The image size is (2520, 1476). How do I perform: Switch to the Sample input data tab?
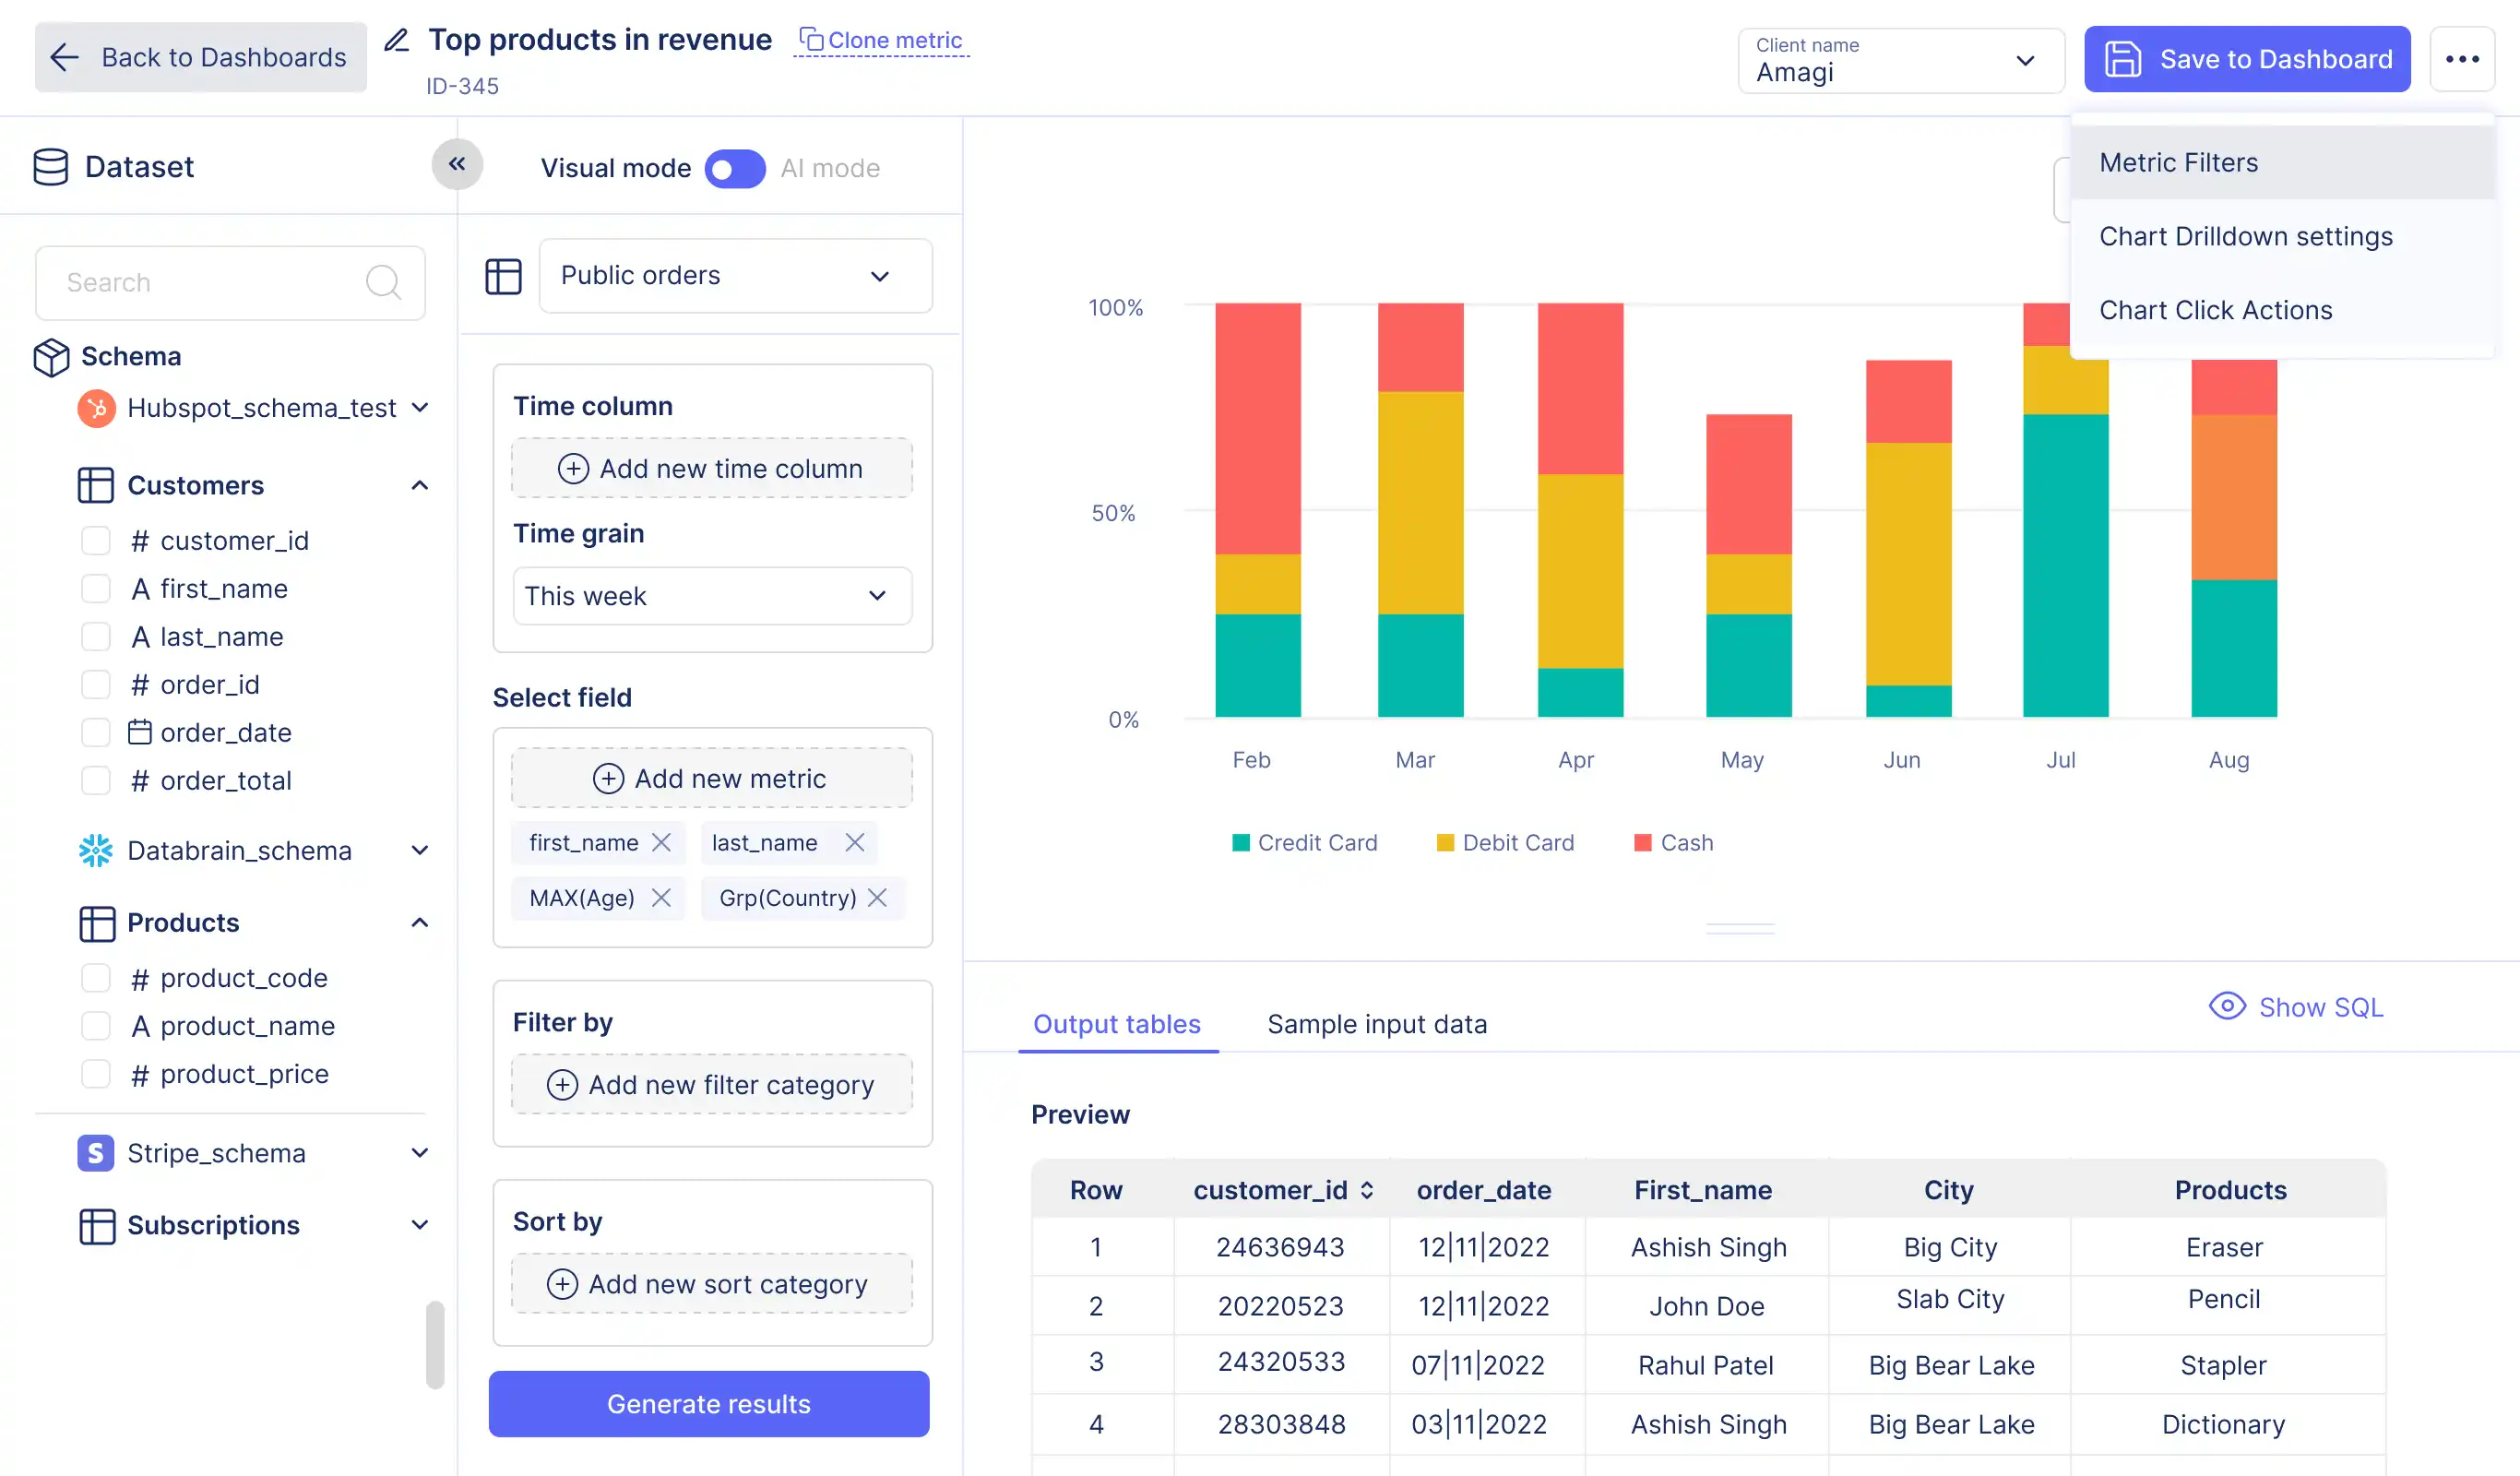click(x=1377, y=1024)
